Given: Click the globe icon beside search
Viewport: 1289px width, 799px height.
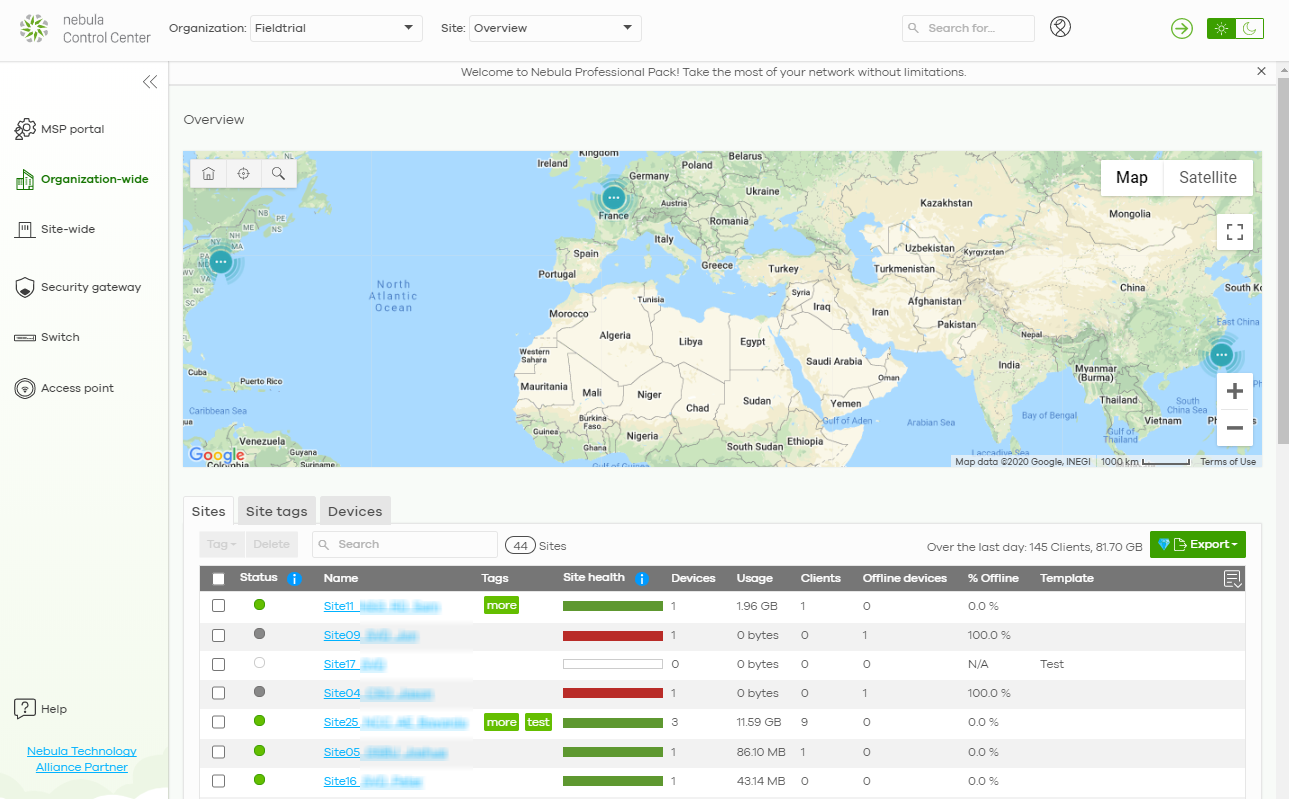Looking at the screenshot, I should pos(1061,27).
